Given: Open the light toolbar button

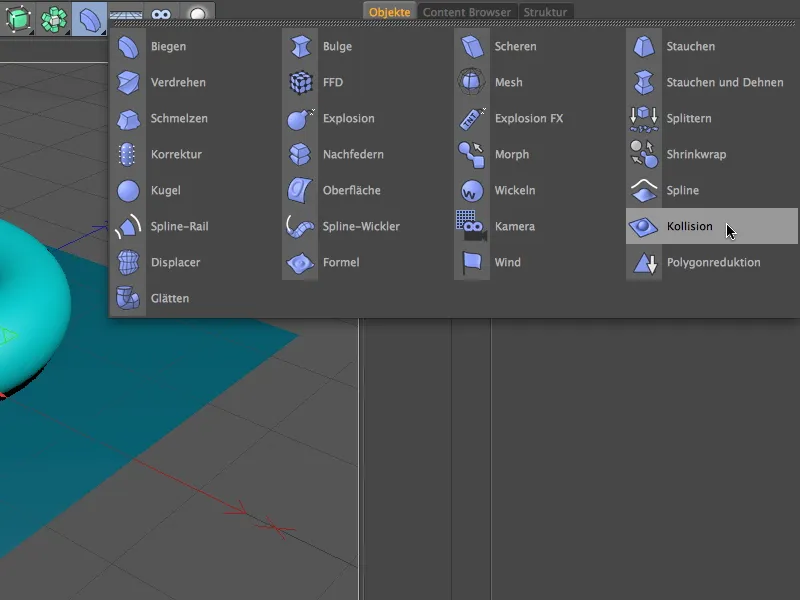Looking at the screenshot, I should click(197, 14).
